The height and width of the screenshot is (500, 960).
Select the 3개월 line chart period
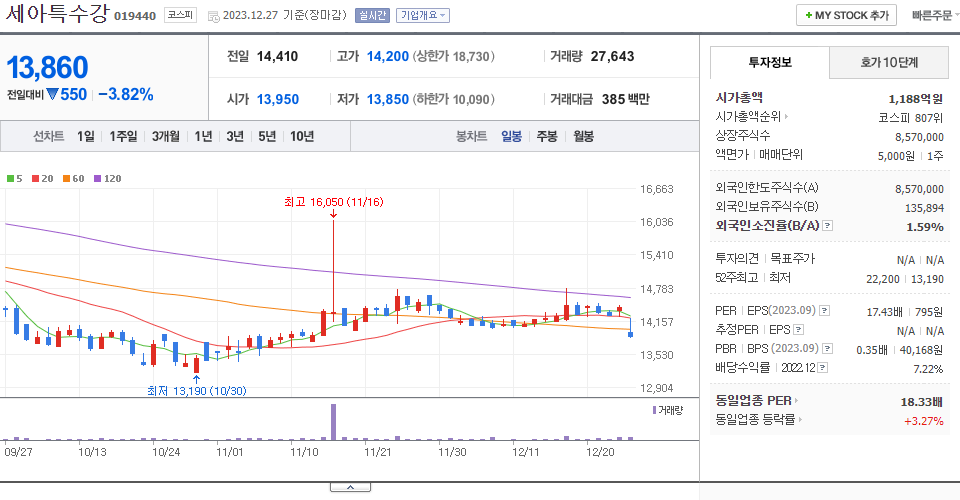point(165,136)
